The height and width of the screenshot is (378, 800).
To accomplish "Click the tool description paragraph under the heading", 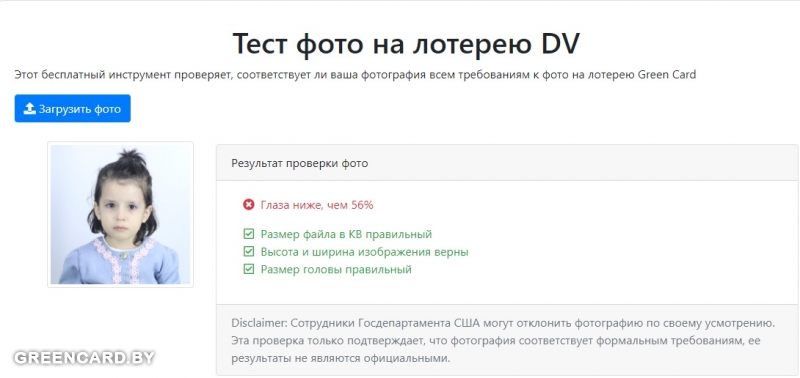I will coord(355,75).
